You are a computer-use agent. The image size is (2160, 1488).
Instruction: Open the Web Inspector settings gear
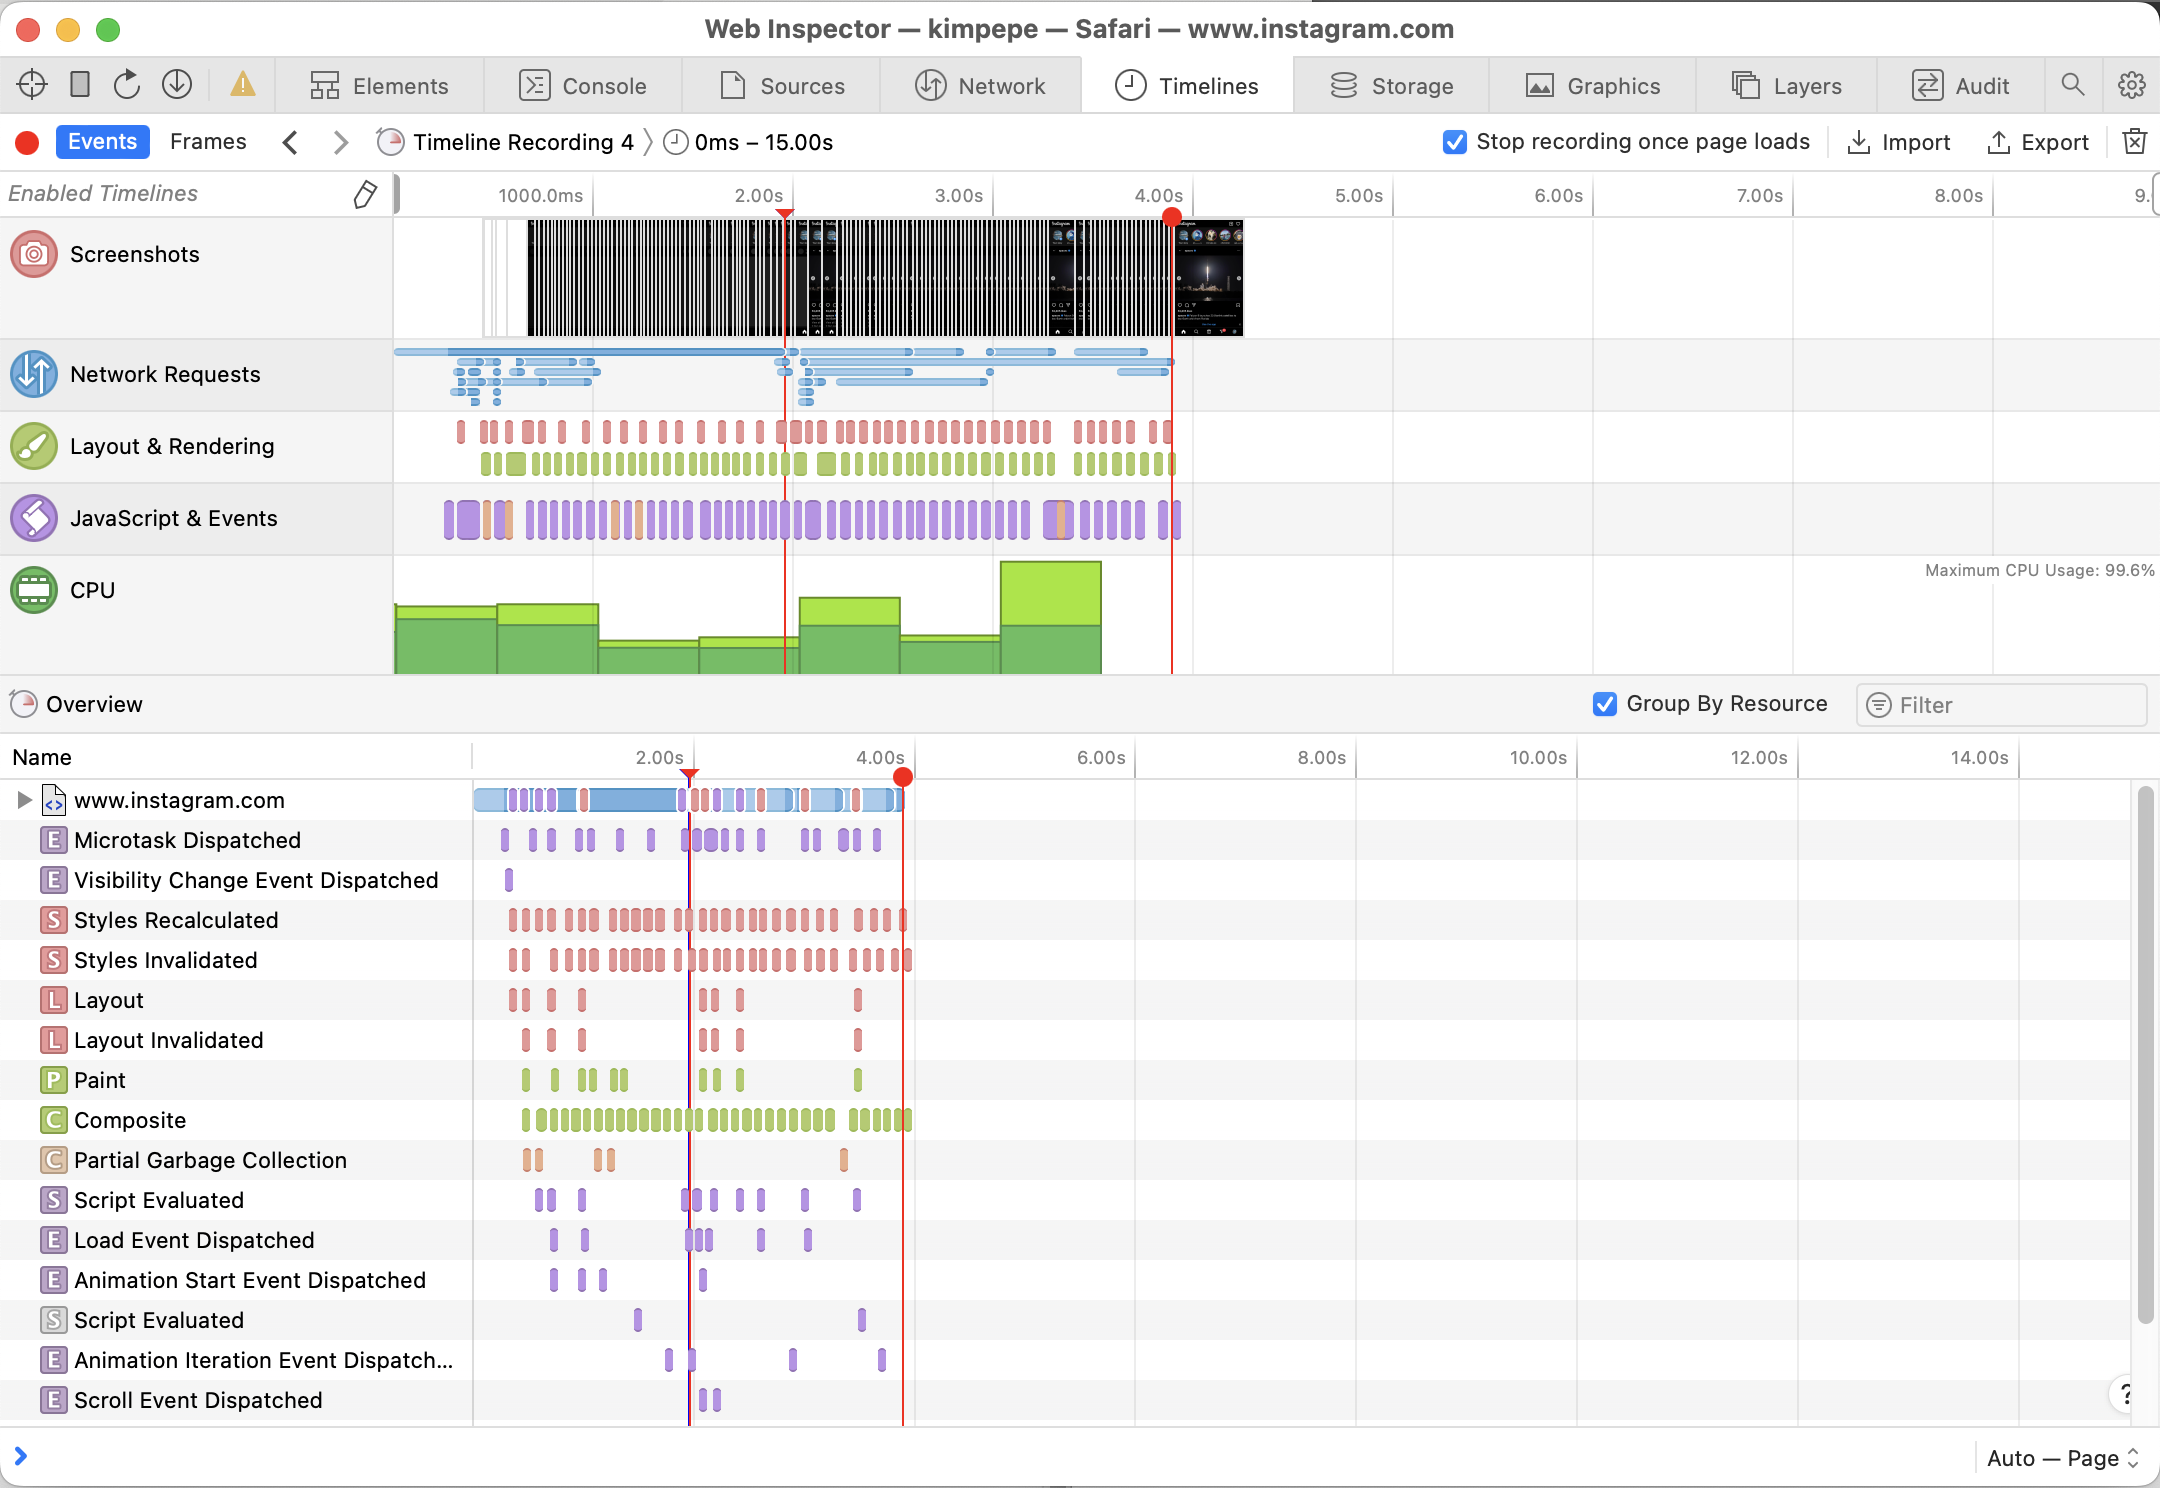(2131, 85)
